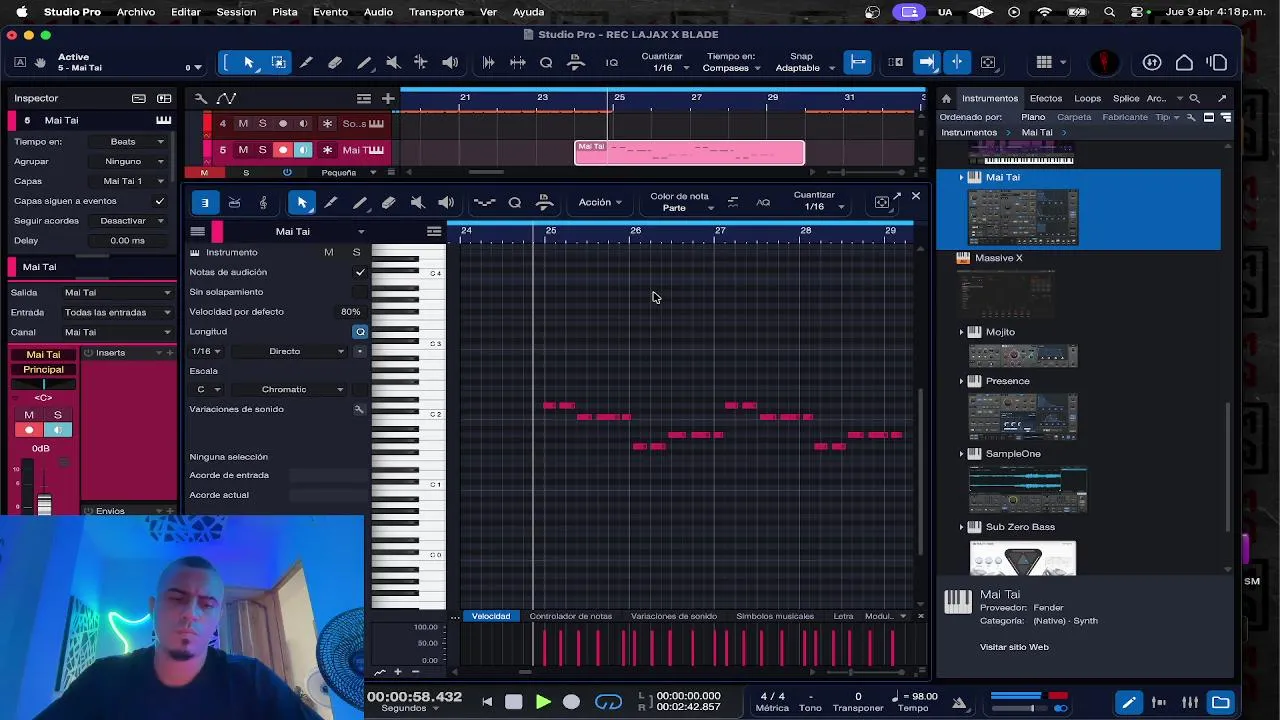Open browser home icon
Screen dimensions: 1280x720
946,98
